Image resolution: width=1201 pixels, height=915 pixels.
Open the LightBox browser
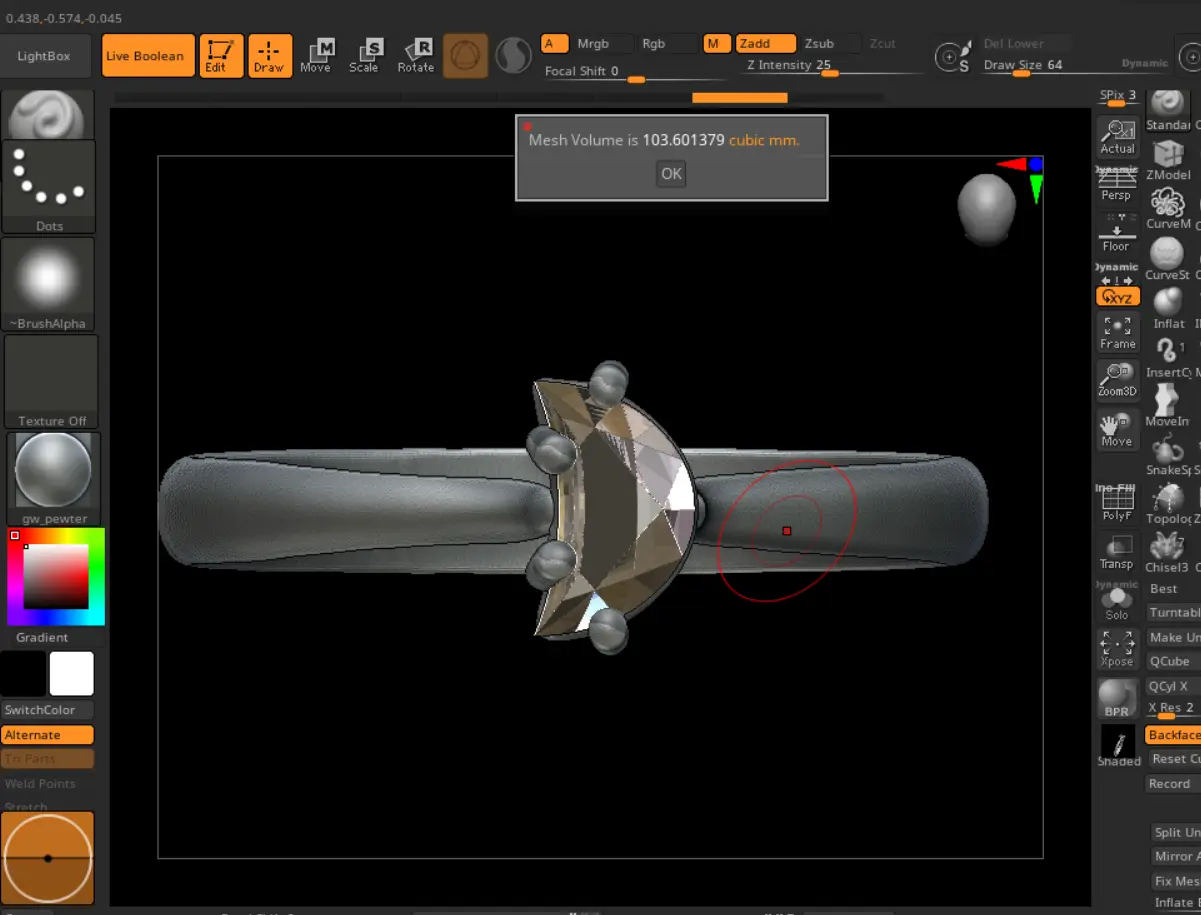(x=44, y=56)
